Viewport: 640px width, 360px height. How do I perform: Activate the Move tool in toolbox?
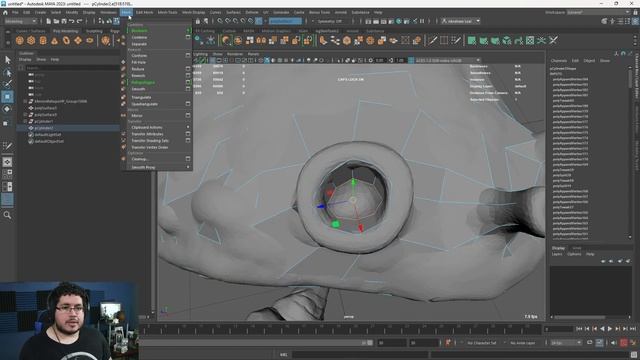(7, 97)
